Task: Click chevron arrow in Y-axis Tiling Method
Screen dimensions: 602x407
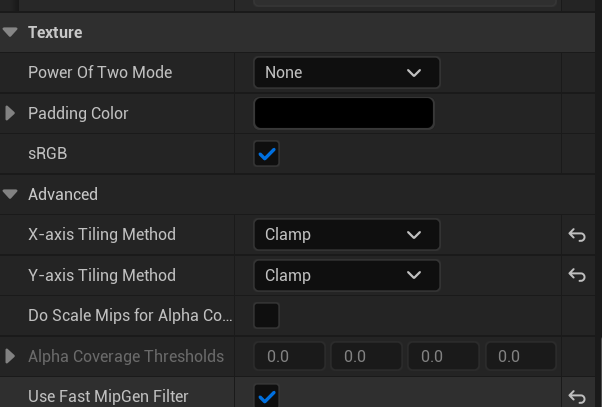Action: tap(414, 275)
